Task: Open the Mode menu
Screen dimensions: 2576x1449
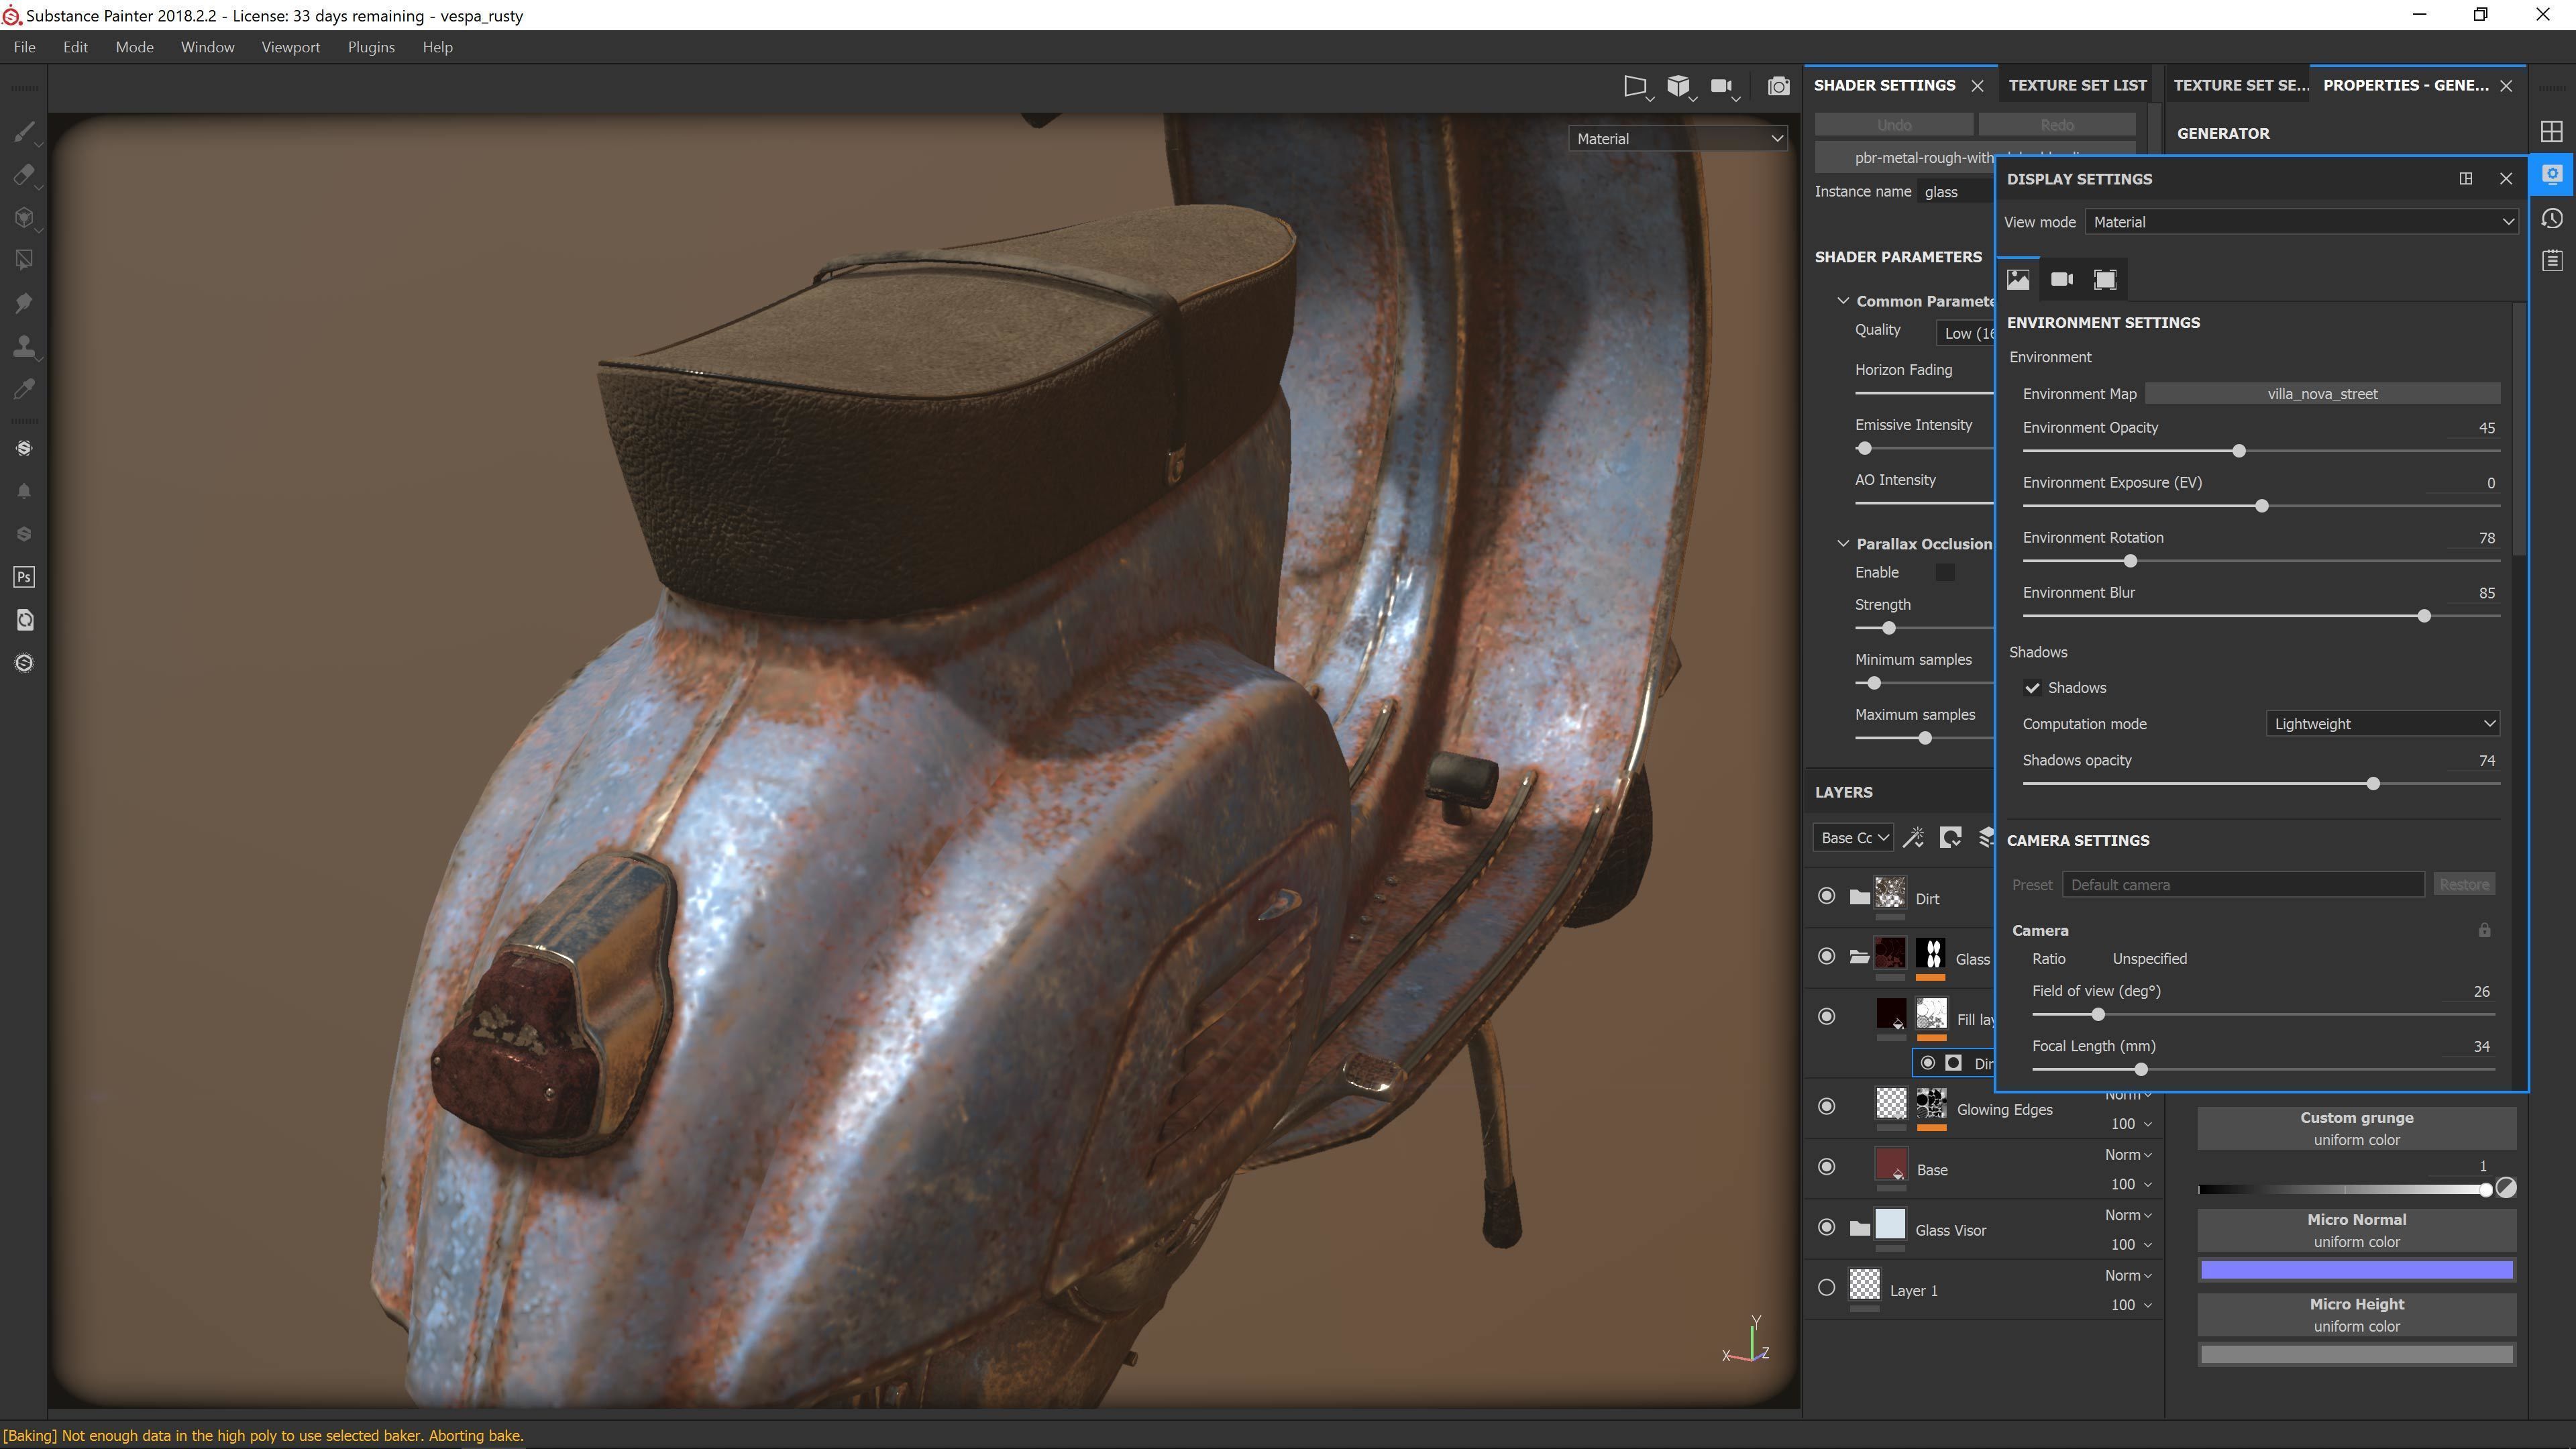Action: (134, 47)
